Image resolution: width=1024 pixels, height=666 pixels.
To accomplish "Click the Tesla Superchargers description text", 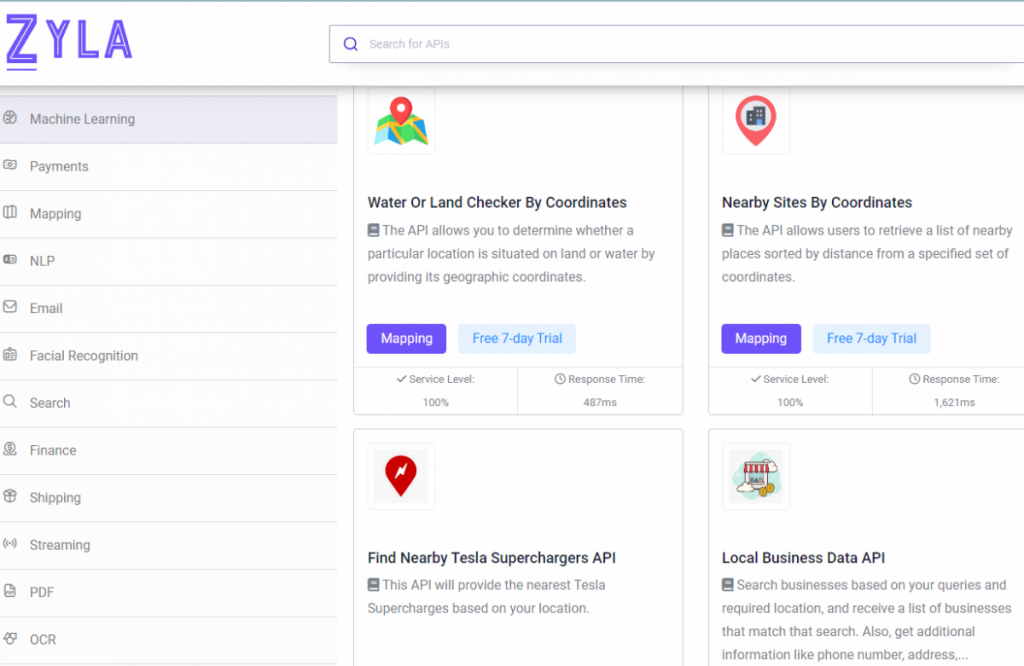I will coord(487,597).
